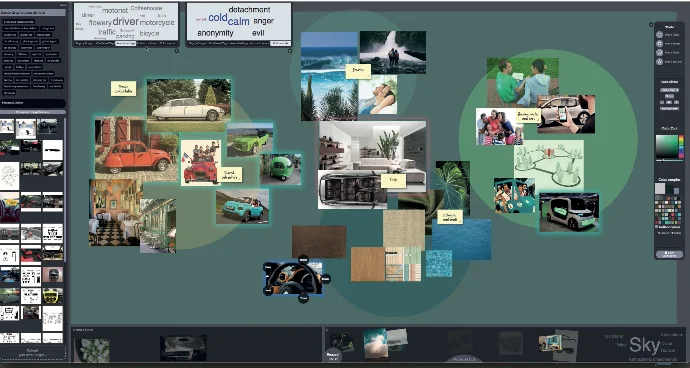Screen dimensions: 690x368
Task: Click the word 'detachment' in the second cloud
Action: tap(250, 9)
